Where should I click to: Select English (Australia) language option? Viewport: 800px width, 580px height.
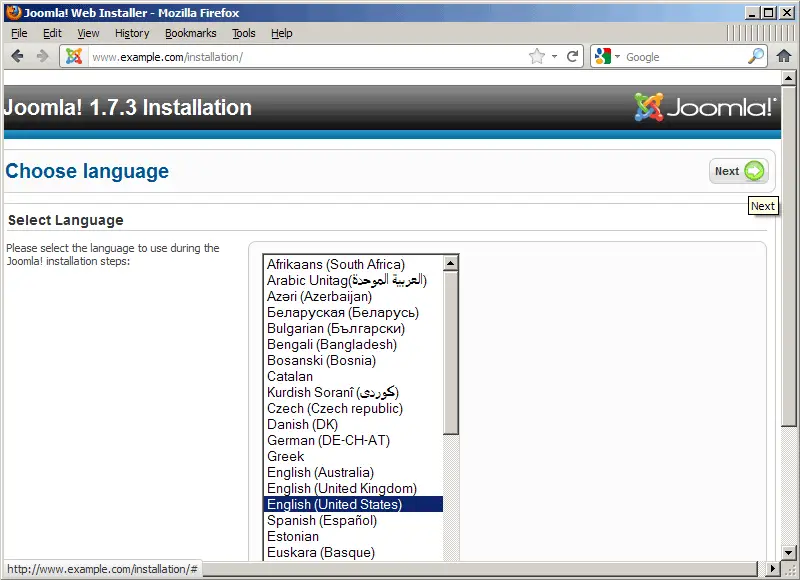(353, 472)
